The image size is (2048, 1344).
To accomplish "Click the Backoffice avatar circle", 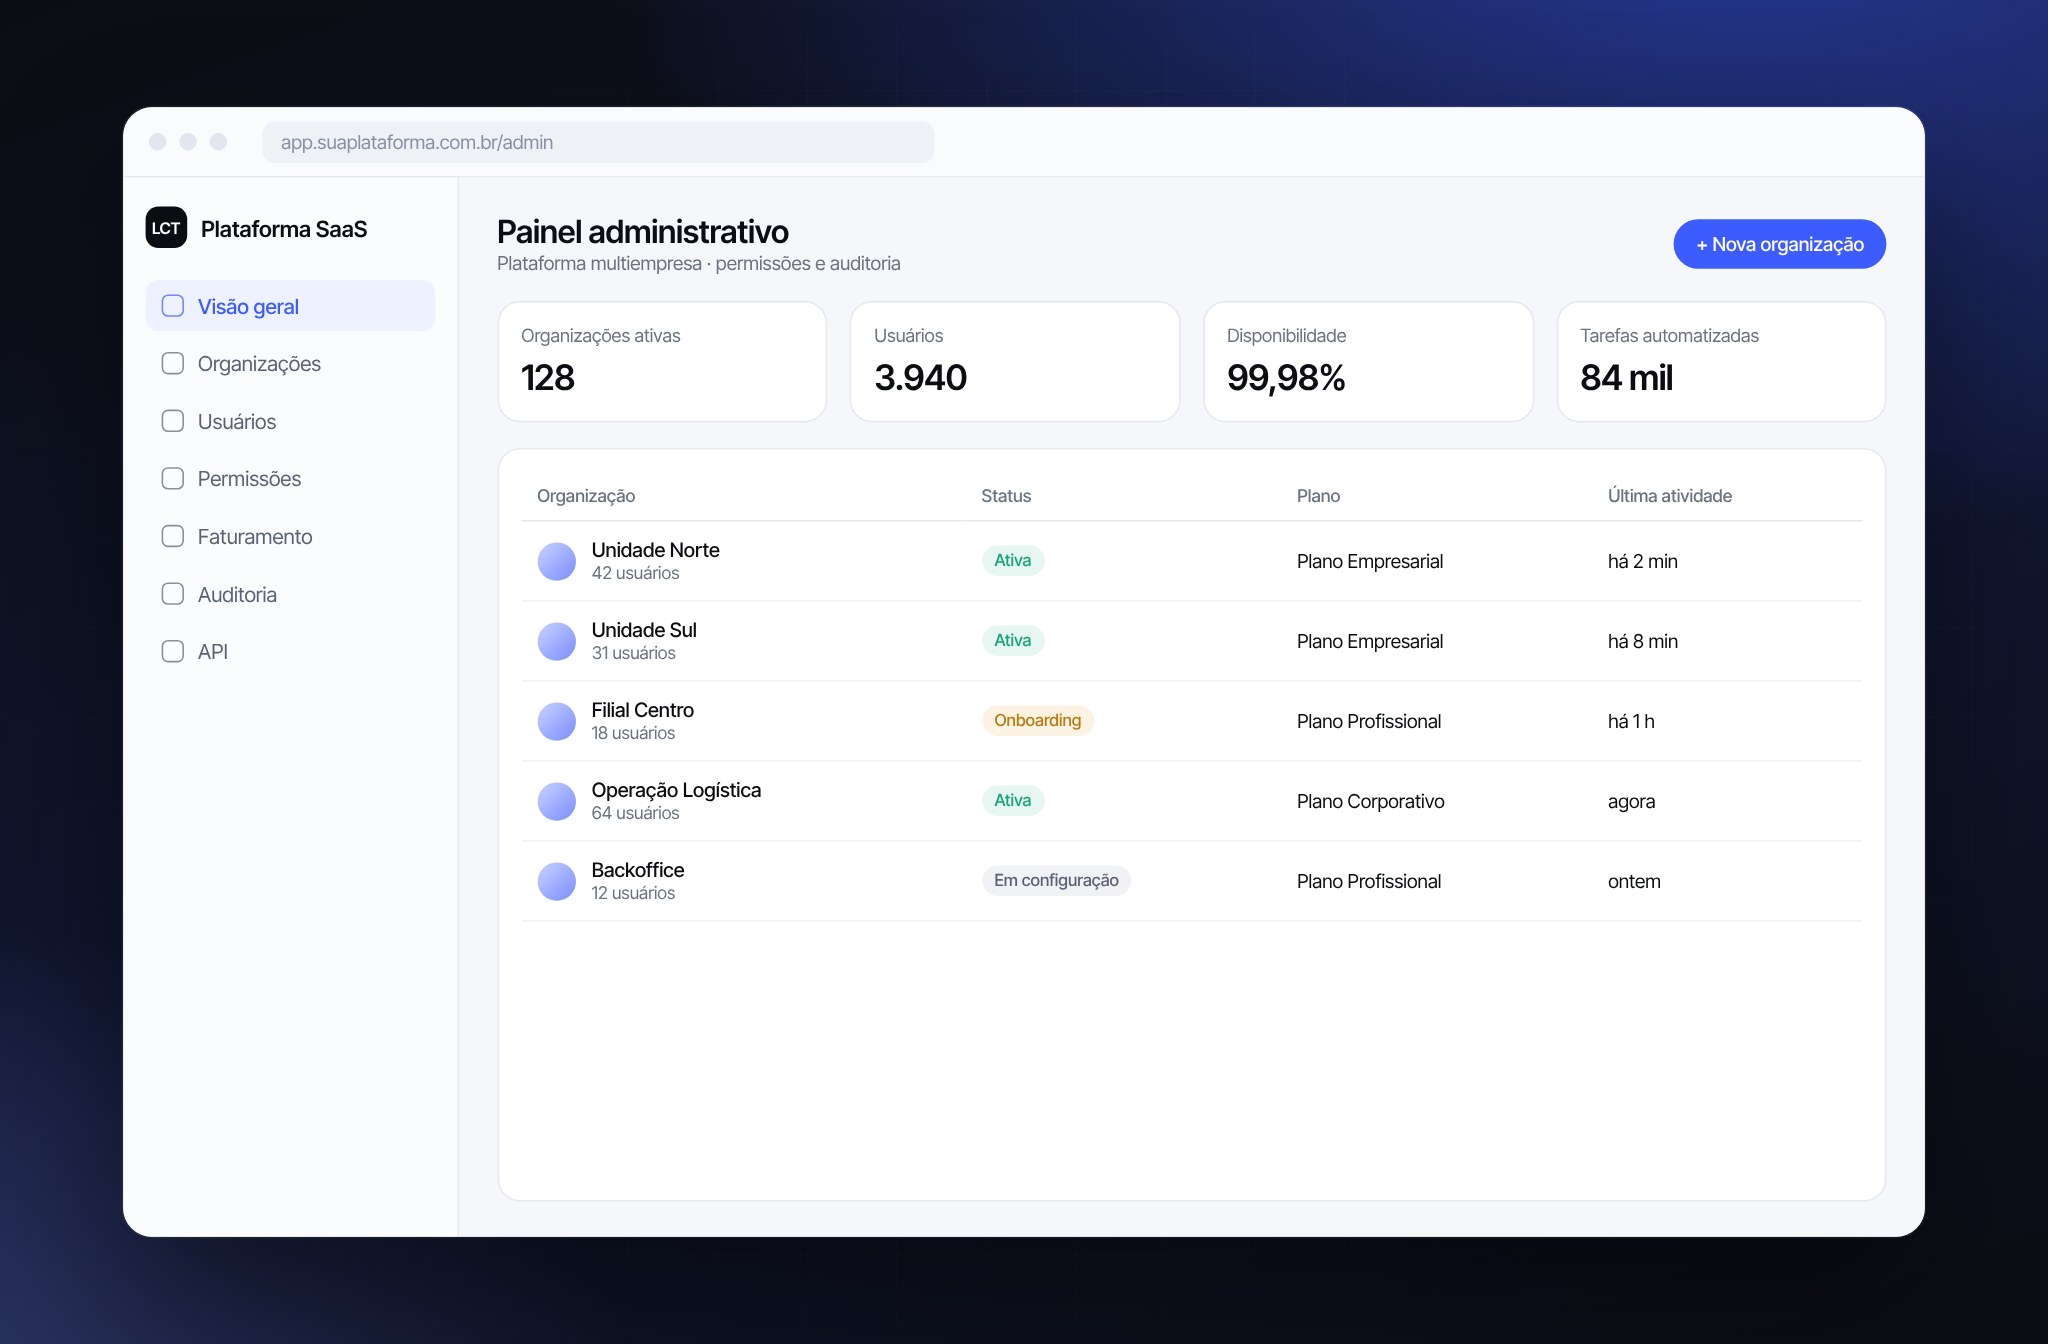I will (557, 881).
